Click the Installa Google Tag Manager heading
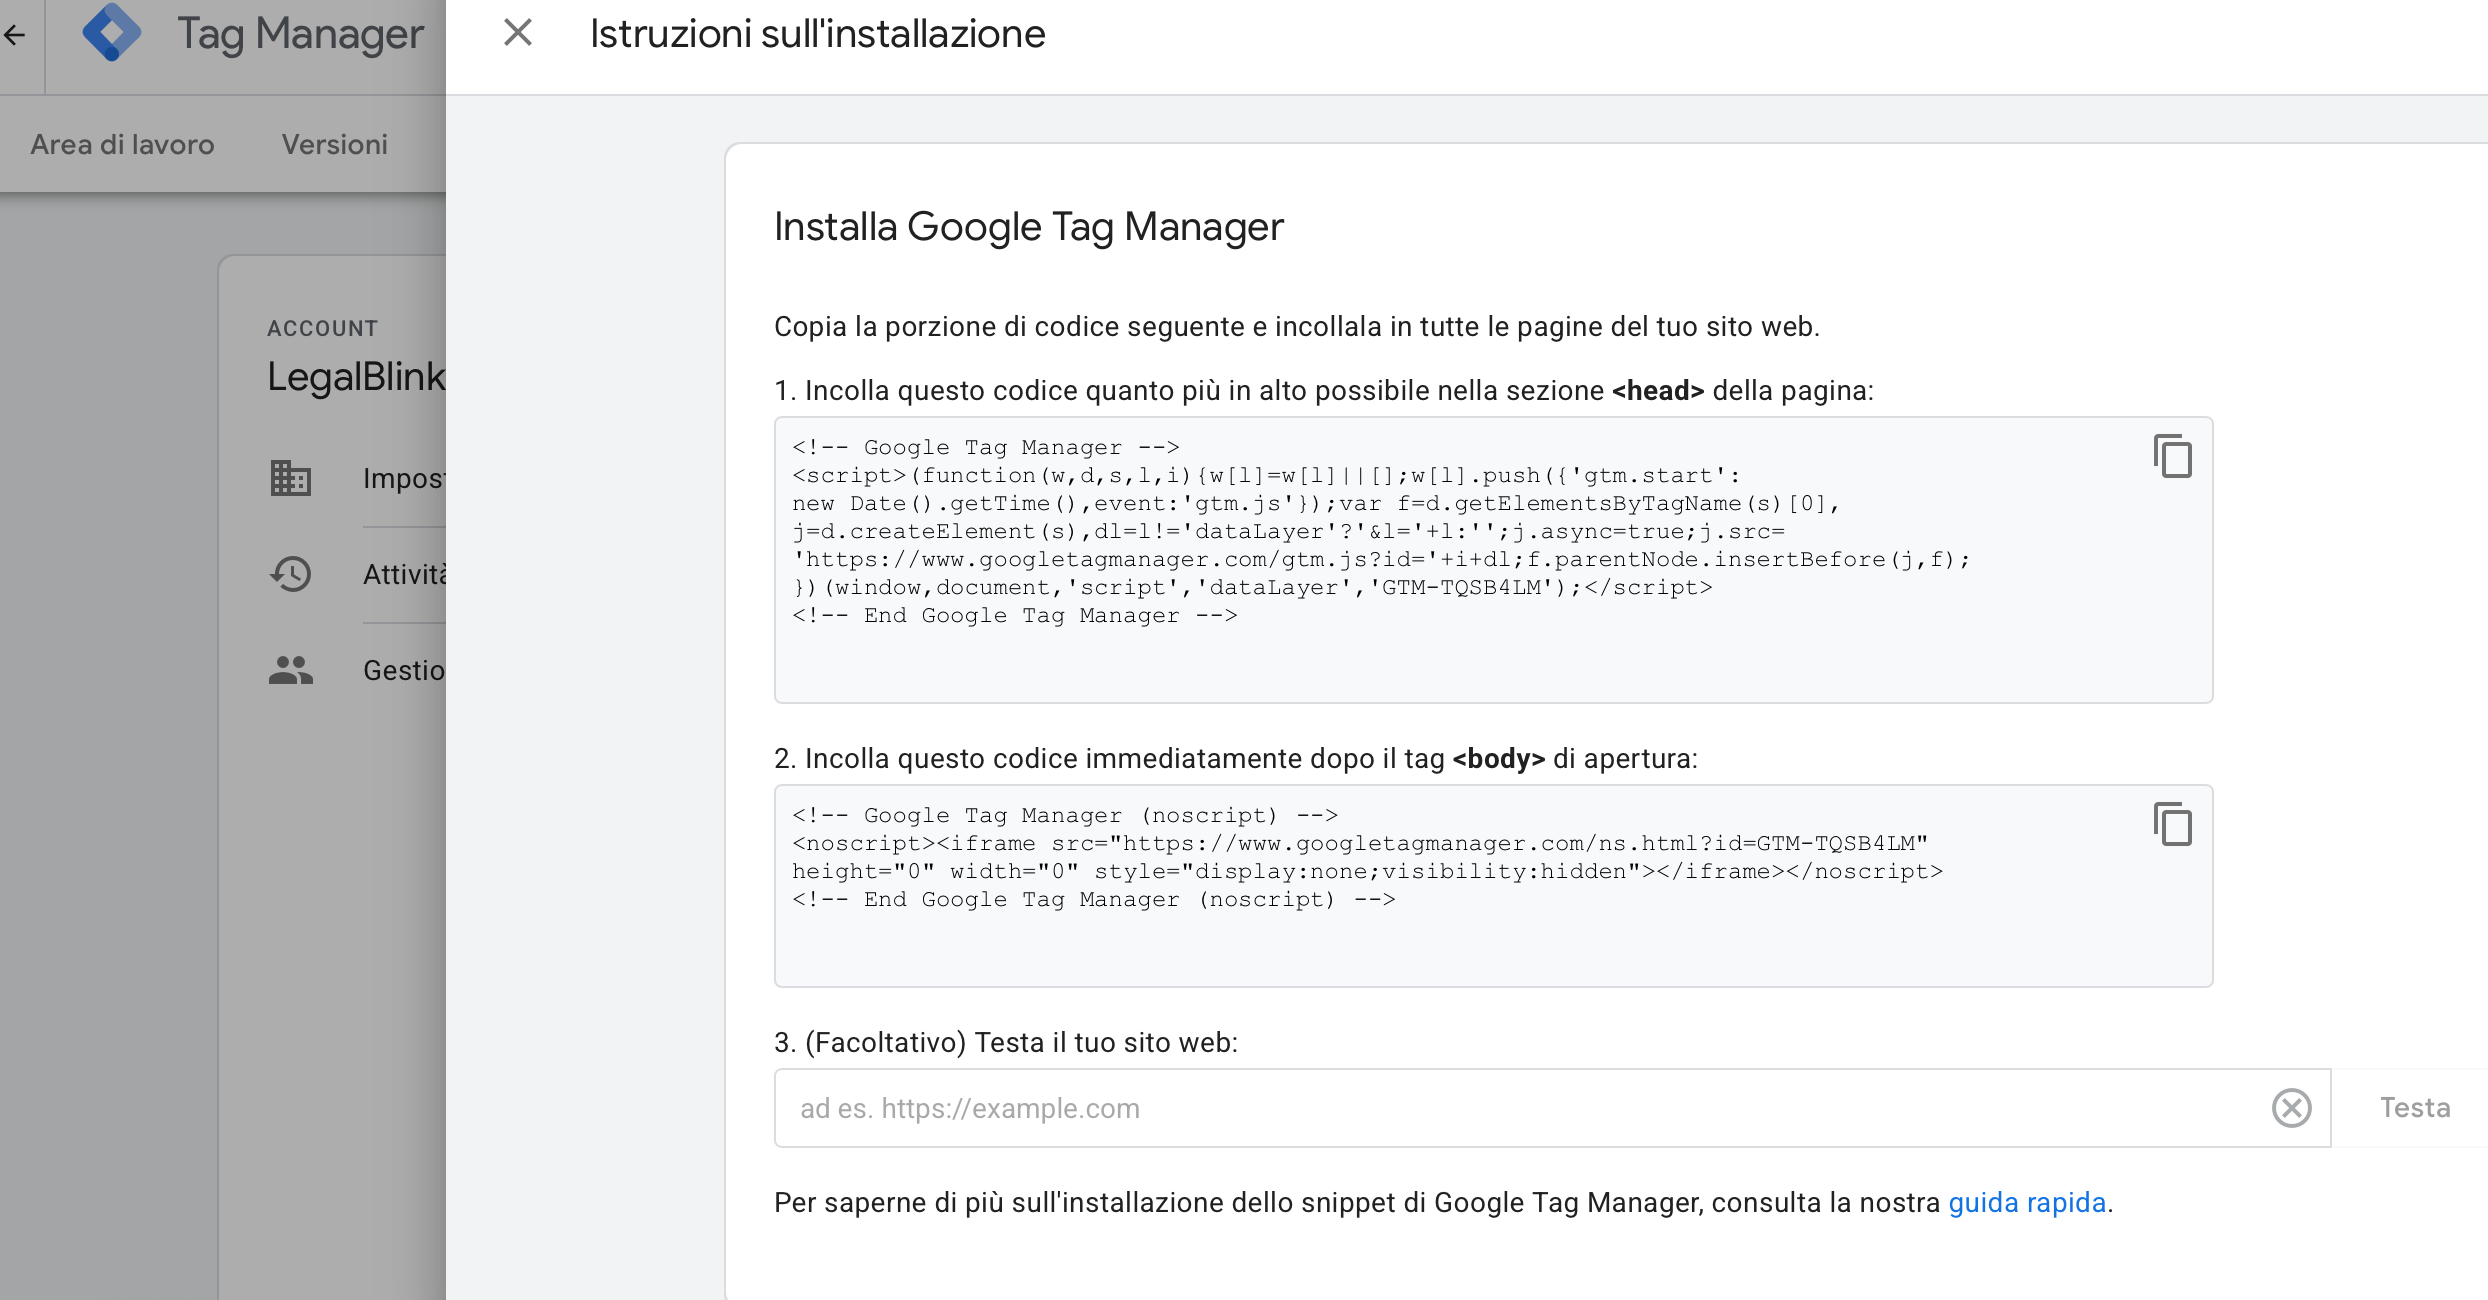 (1028, 227)
